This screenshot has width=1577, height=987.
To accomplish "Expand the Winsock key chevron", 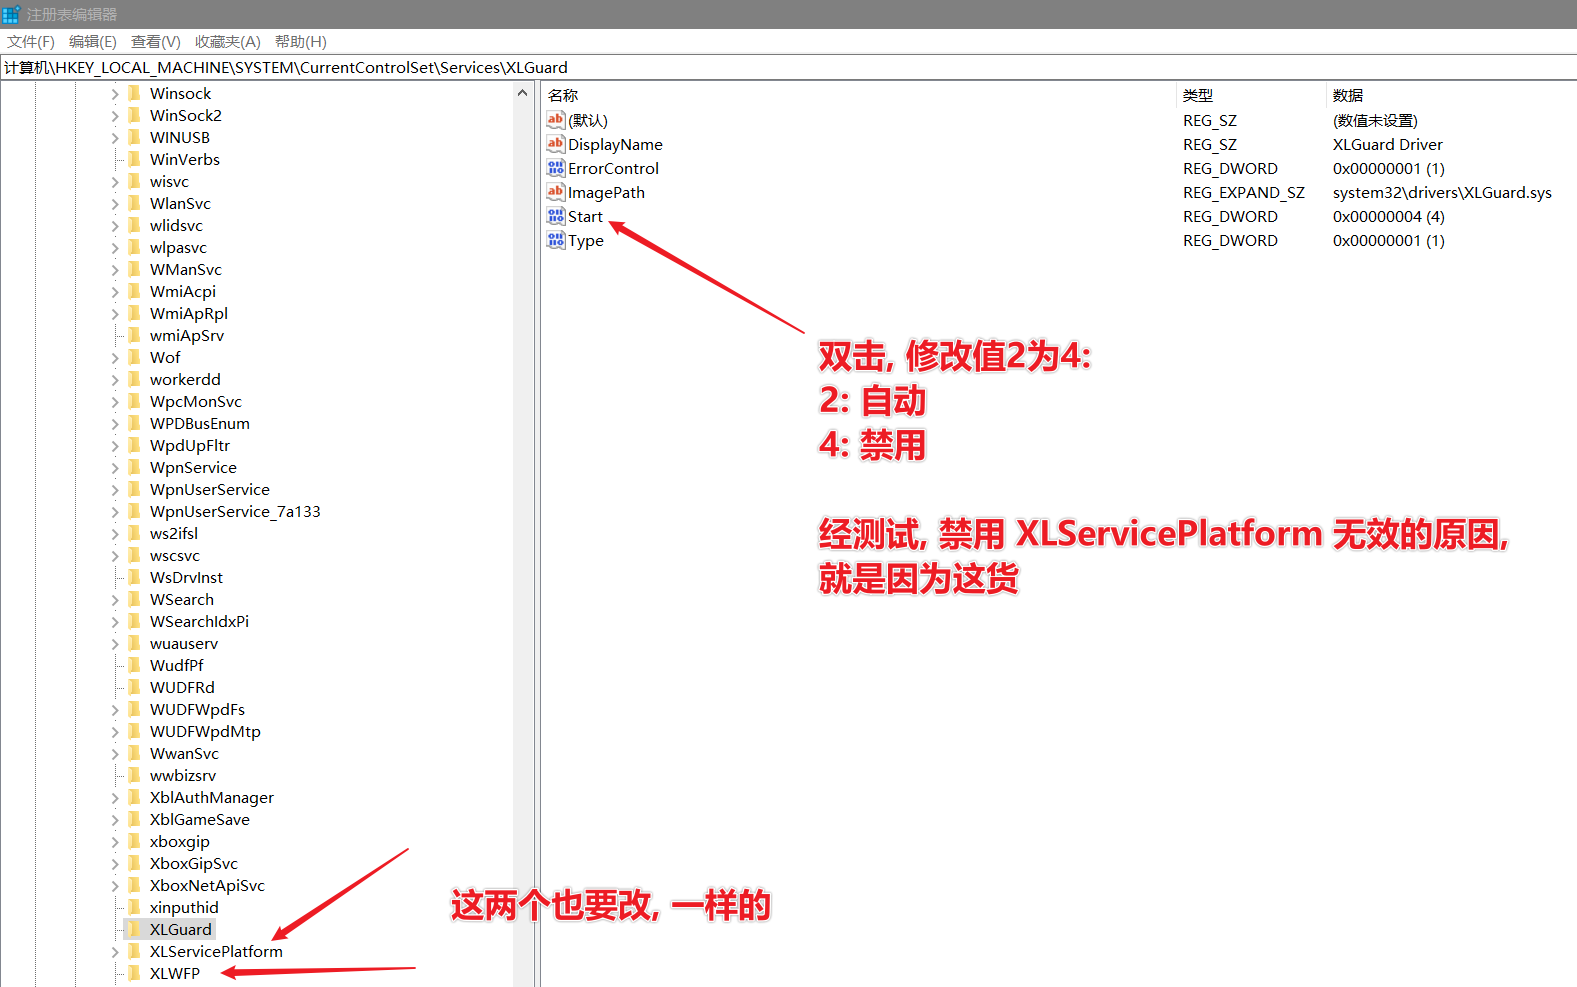I will [x=115, y=94].
